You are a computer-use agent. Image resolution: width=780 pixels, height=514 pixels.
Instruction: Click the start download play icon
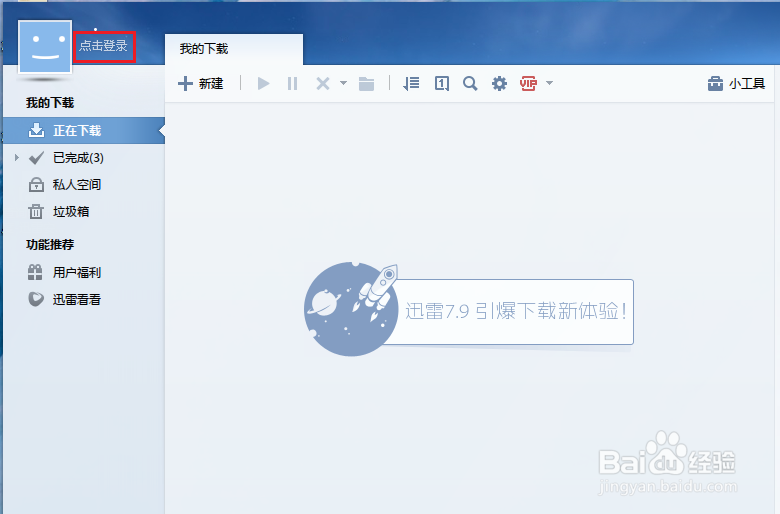pos(263,84)
